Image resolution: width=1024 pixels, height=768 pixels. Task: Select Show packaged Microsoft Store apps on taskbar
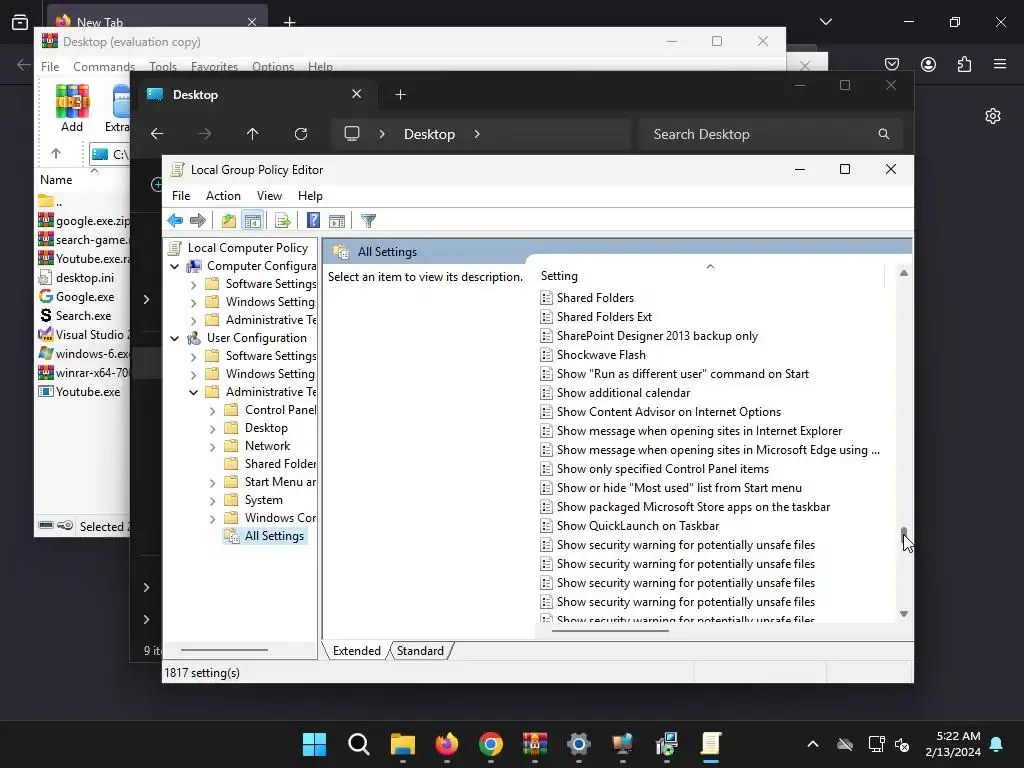[693, 507]
